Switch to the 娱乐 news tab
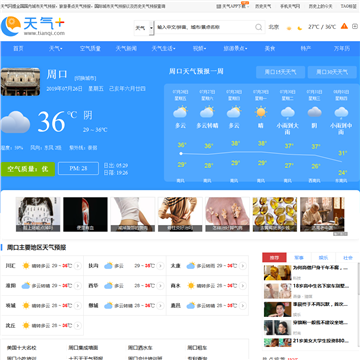 pos(323,258)
